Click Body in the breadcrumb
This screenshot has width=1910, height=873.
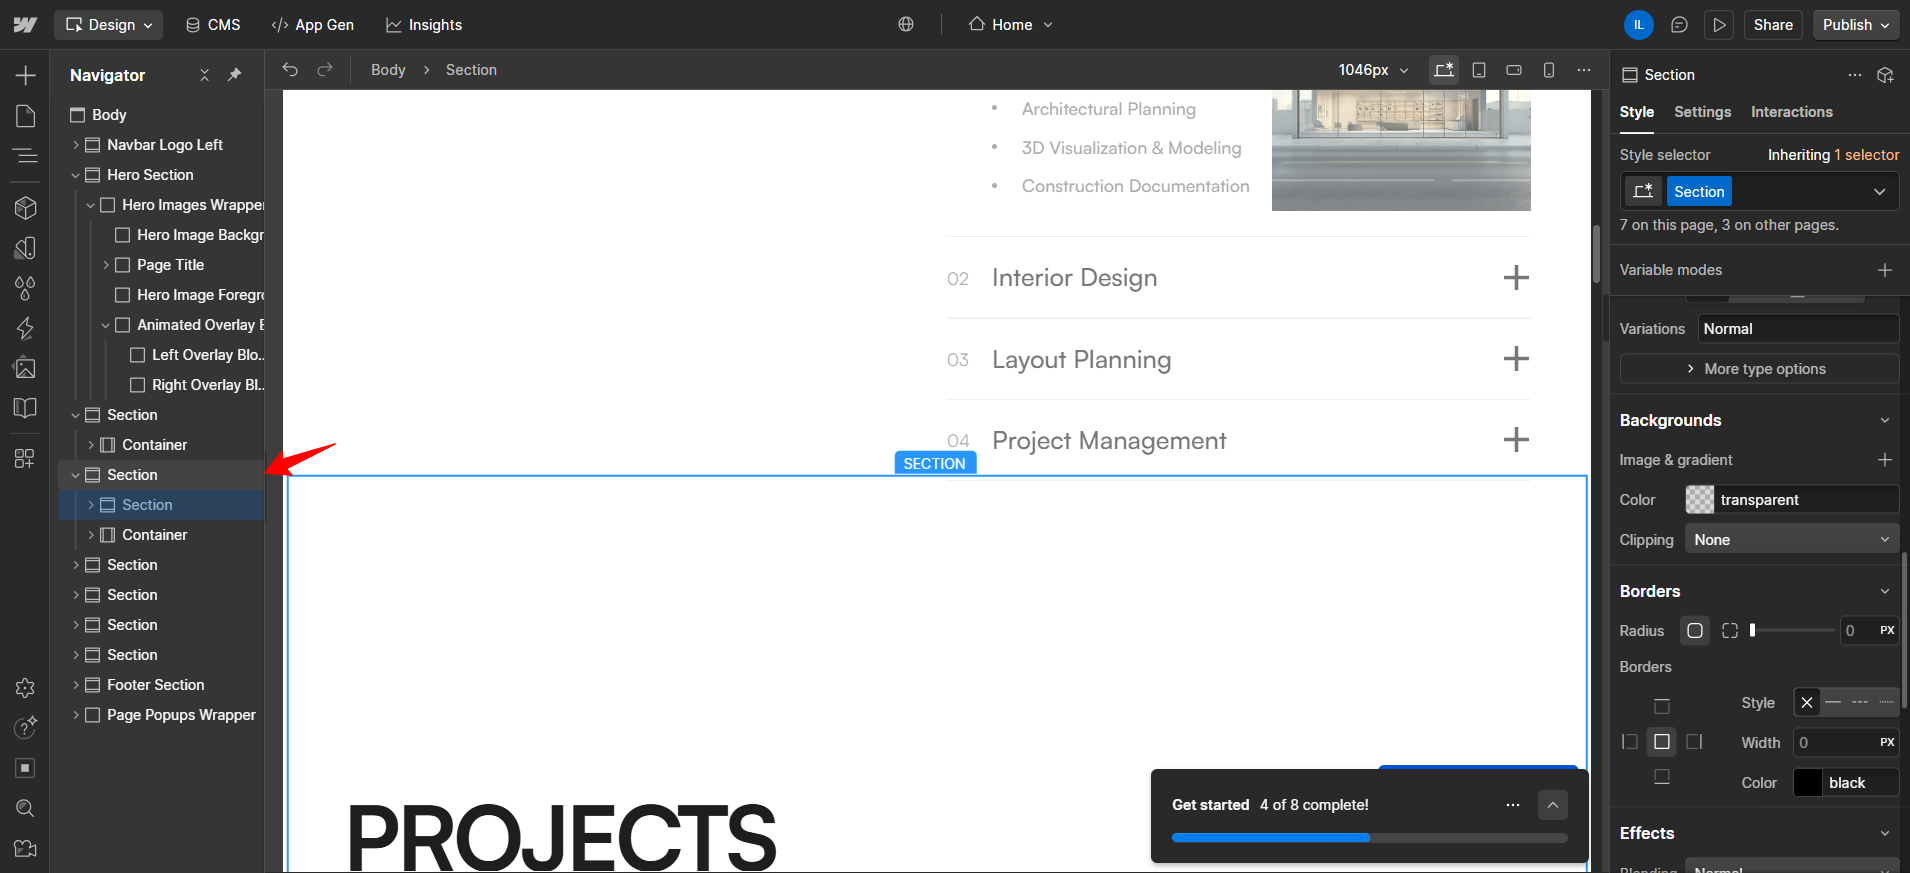click(388, 70)
